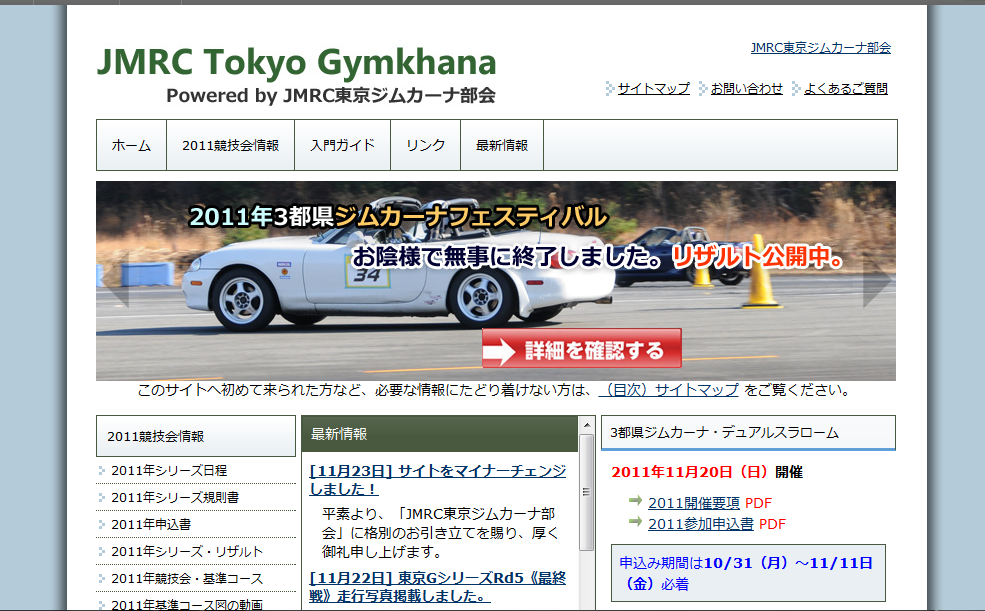Select 2011年申込書 in the sidebar
The image size is (985, 611).
(151, 524)
